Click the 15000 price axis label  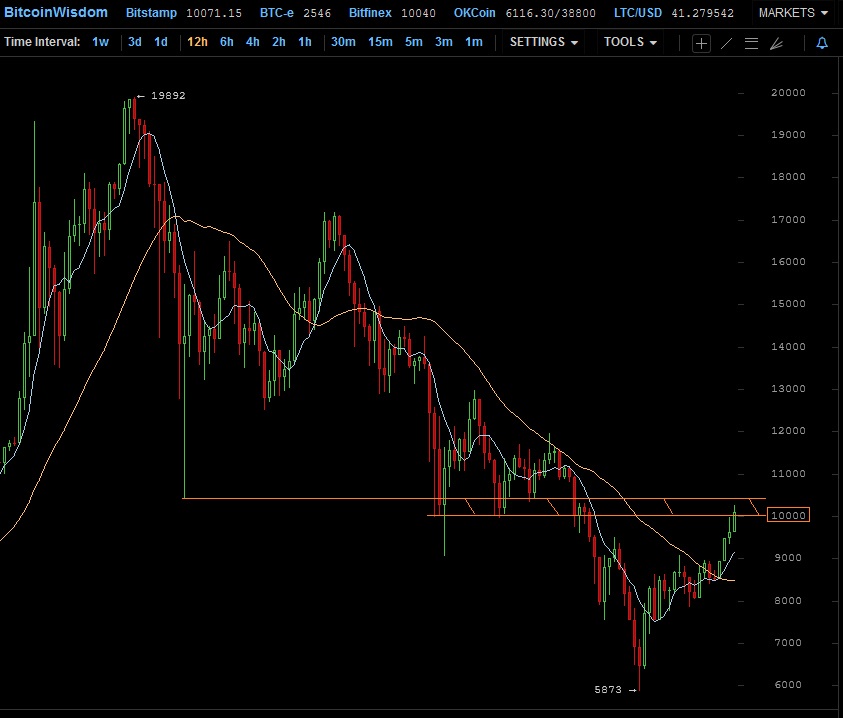point(788,304)
